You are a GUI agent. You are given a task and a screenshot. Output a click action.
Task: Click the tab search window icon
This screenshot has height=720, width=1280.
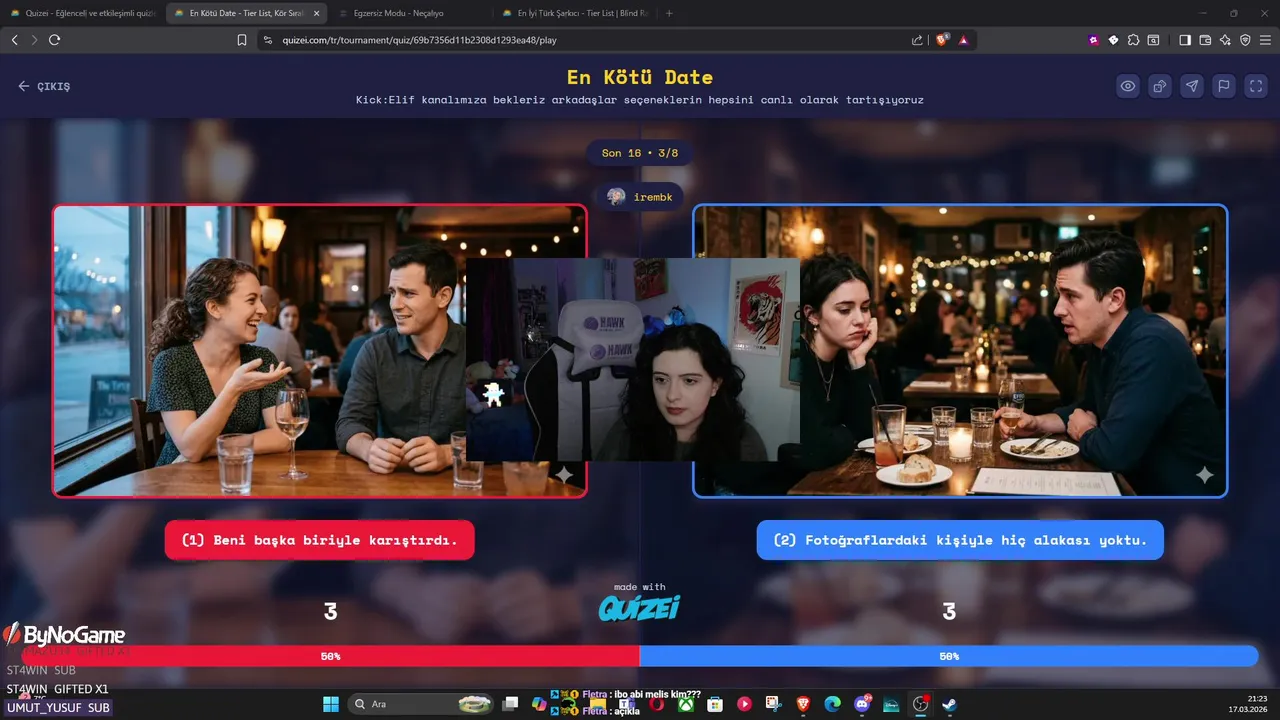1153,40
